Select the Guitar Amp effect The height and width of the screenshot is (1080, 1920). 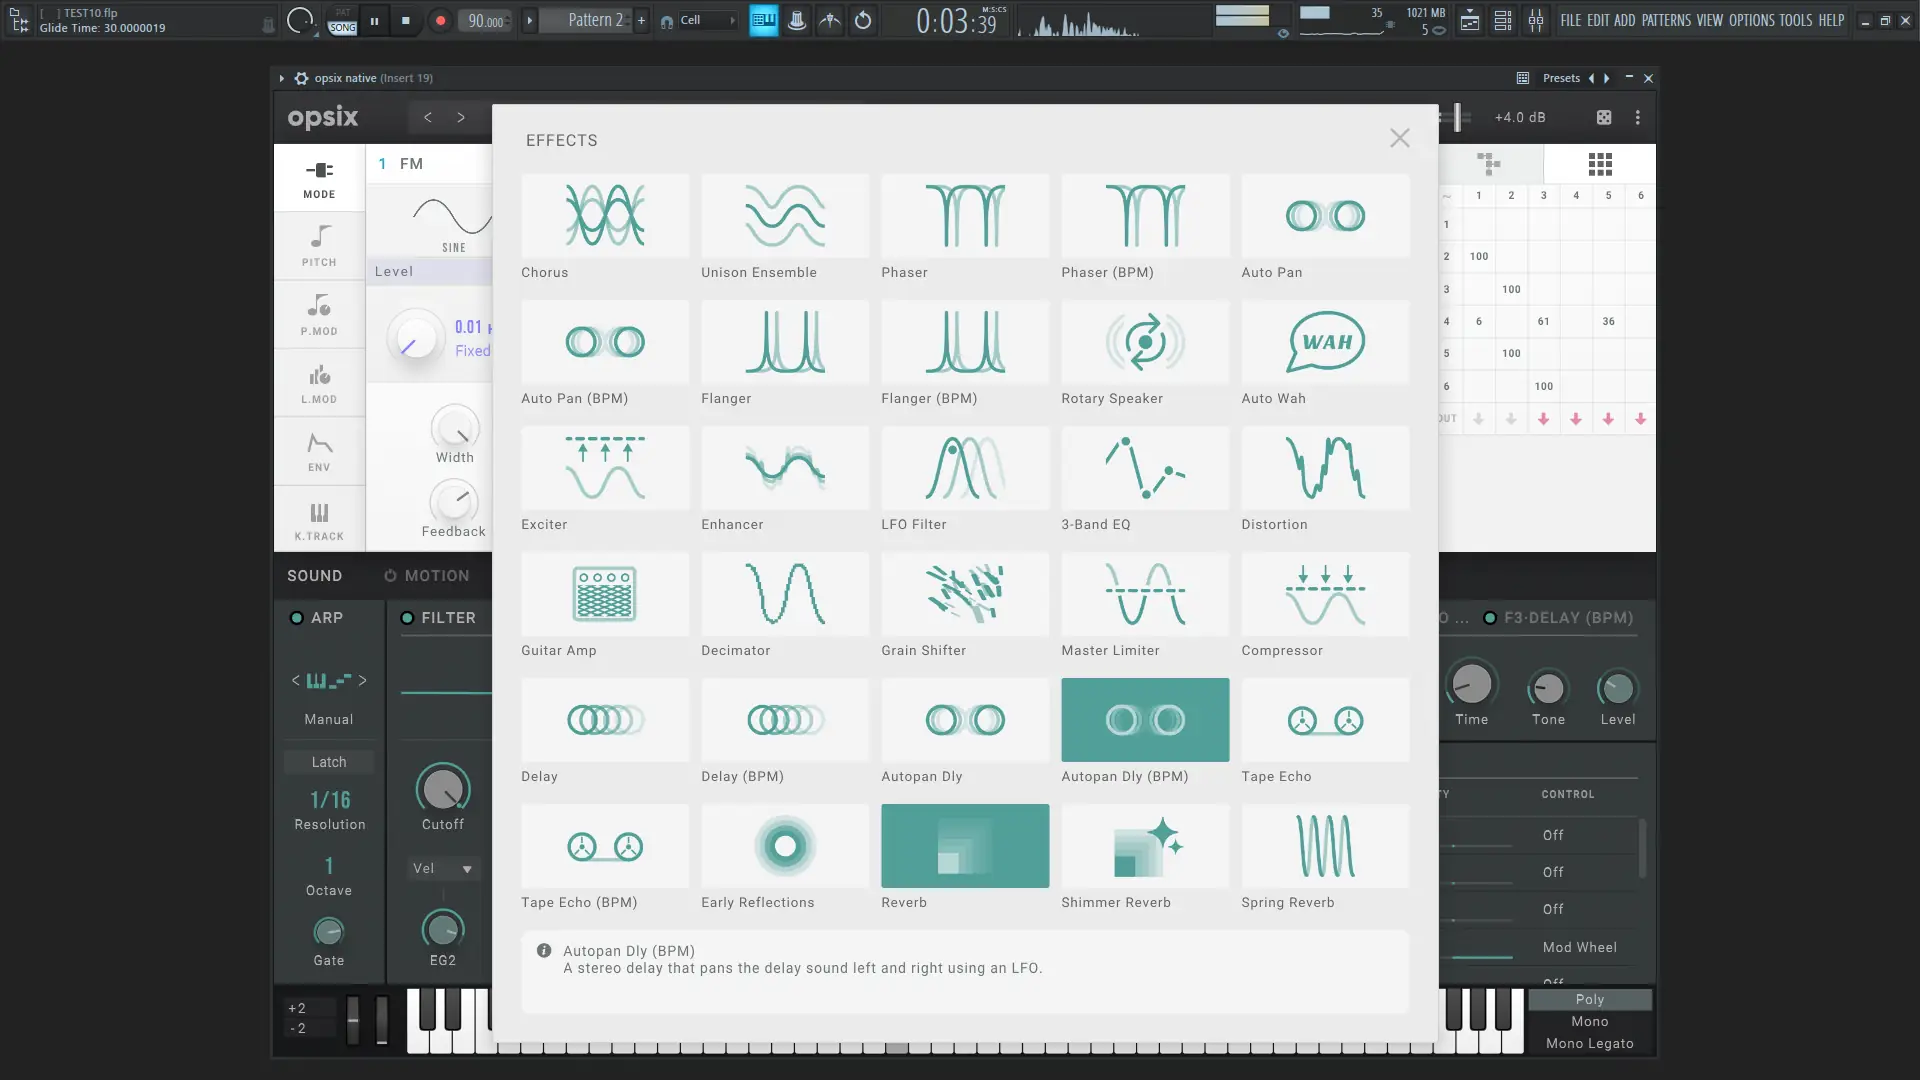click(605, 594)
